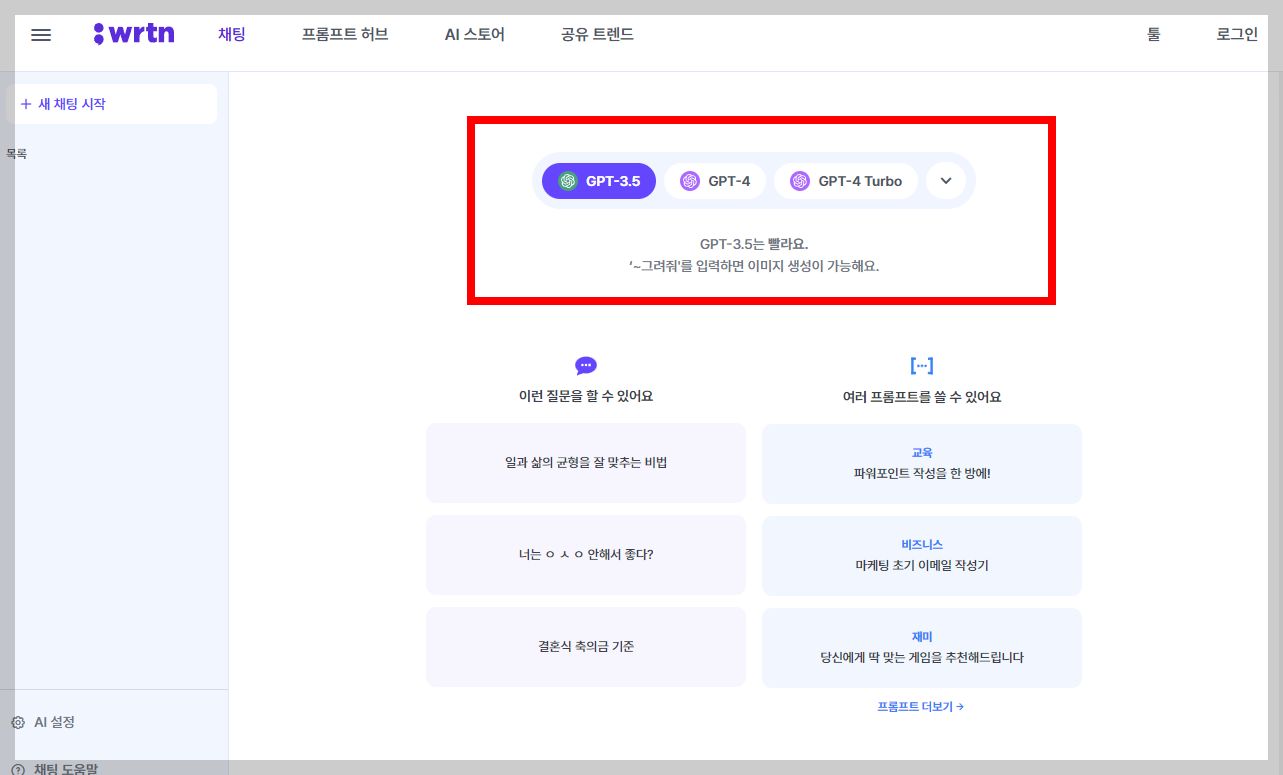The image size is (1283, 775).
Task: Click the 여러 프롬프트를 쓸 수 있어요 heading
Action: pos(922,397)
